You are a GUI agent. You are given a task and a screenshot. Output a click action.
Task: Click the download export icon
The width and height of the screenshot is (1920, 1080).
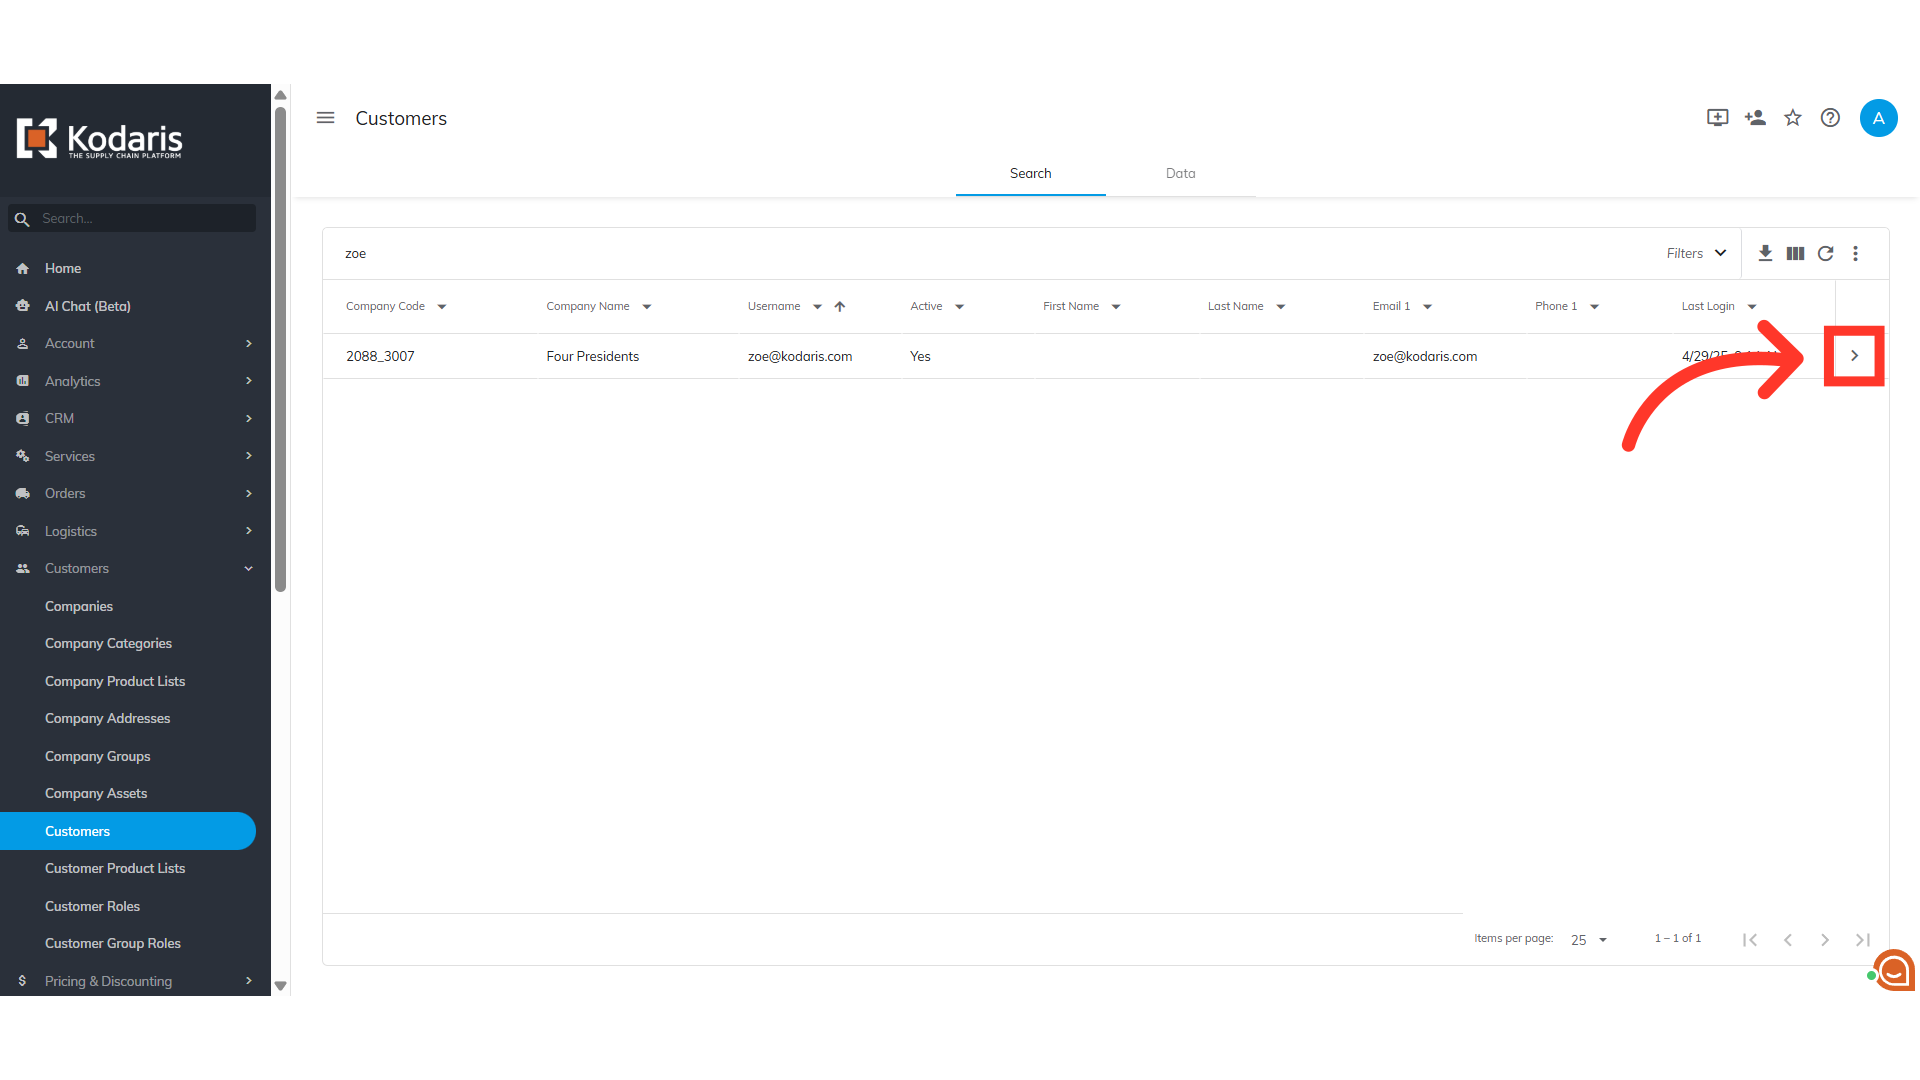pos(1765,254)
